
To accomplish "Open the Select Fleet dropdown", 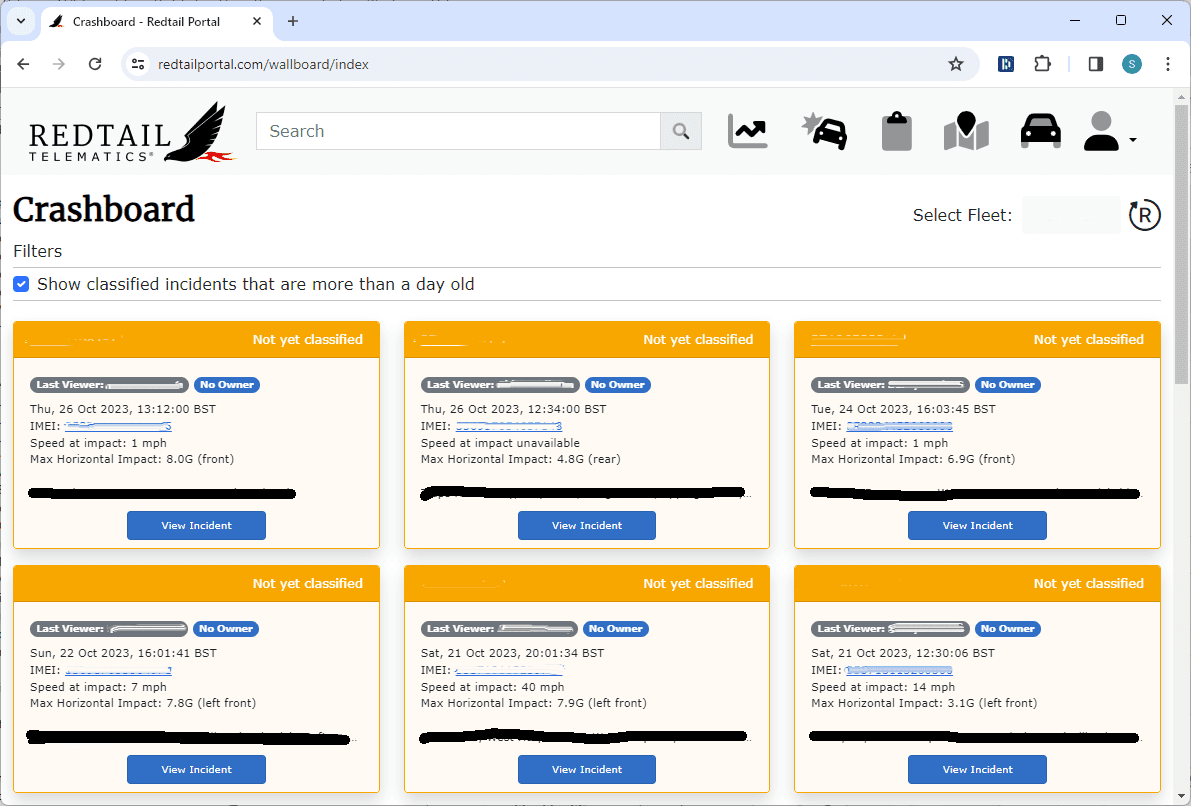I will pyautogui.click(x=1071, y=215).
